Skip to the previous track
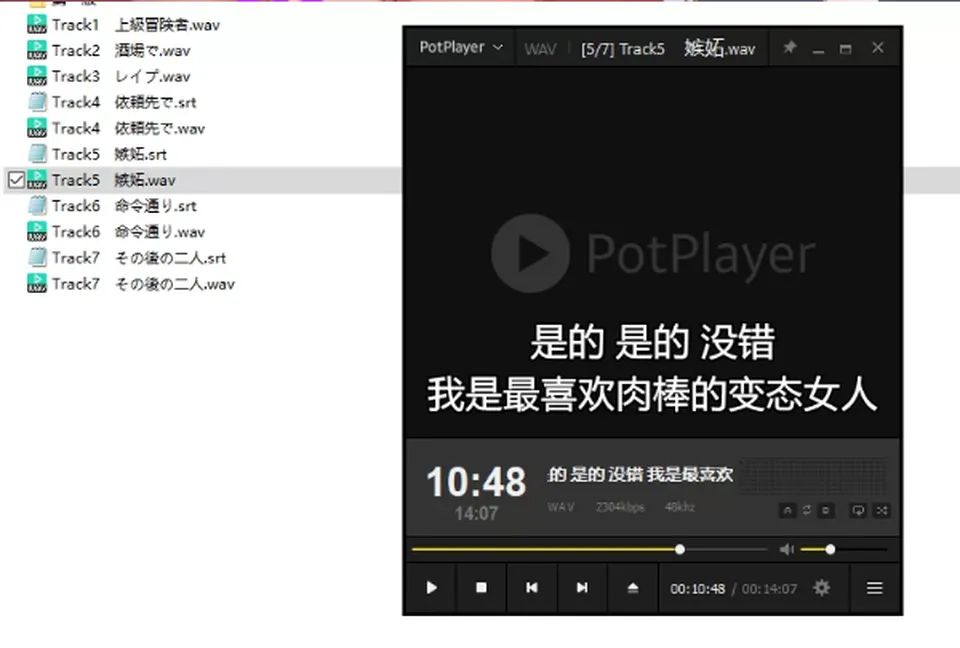The width and height of the screenshot is (960, 648). pos(531,588)
